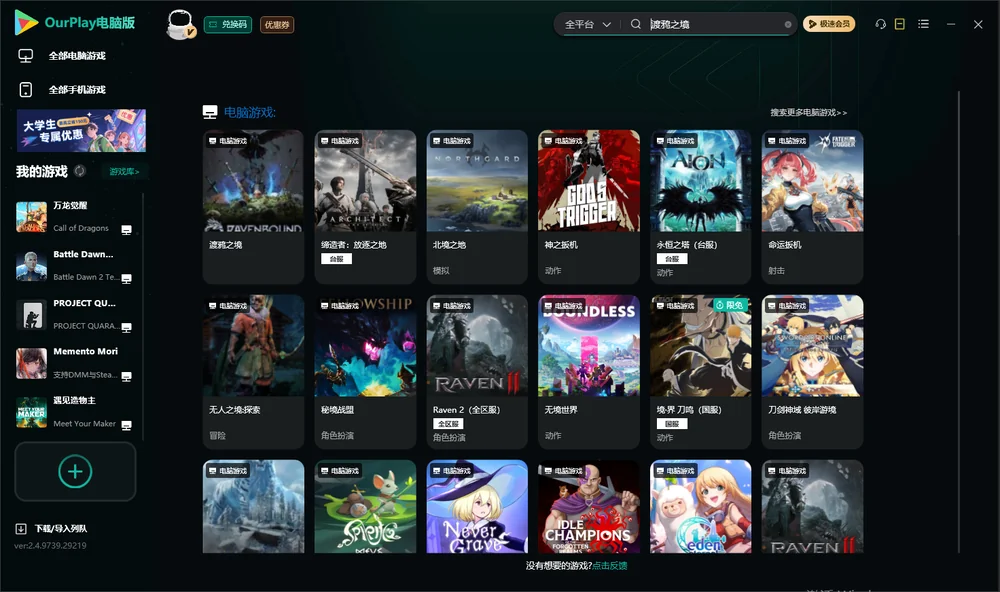Click the PC monitor icon beside 全部电脑游戏

26,56
